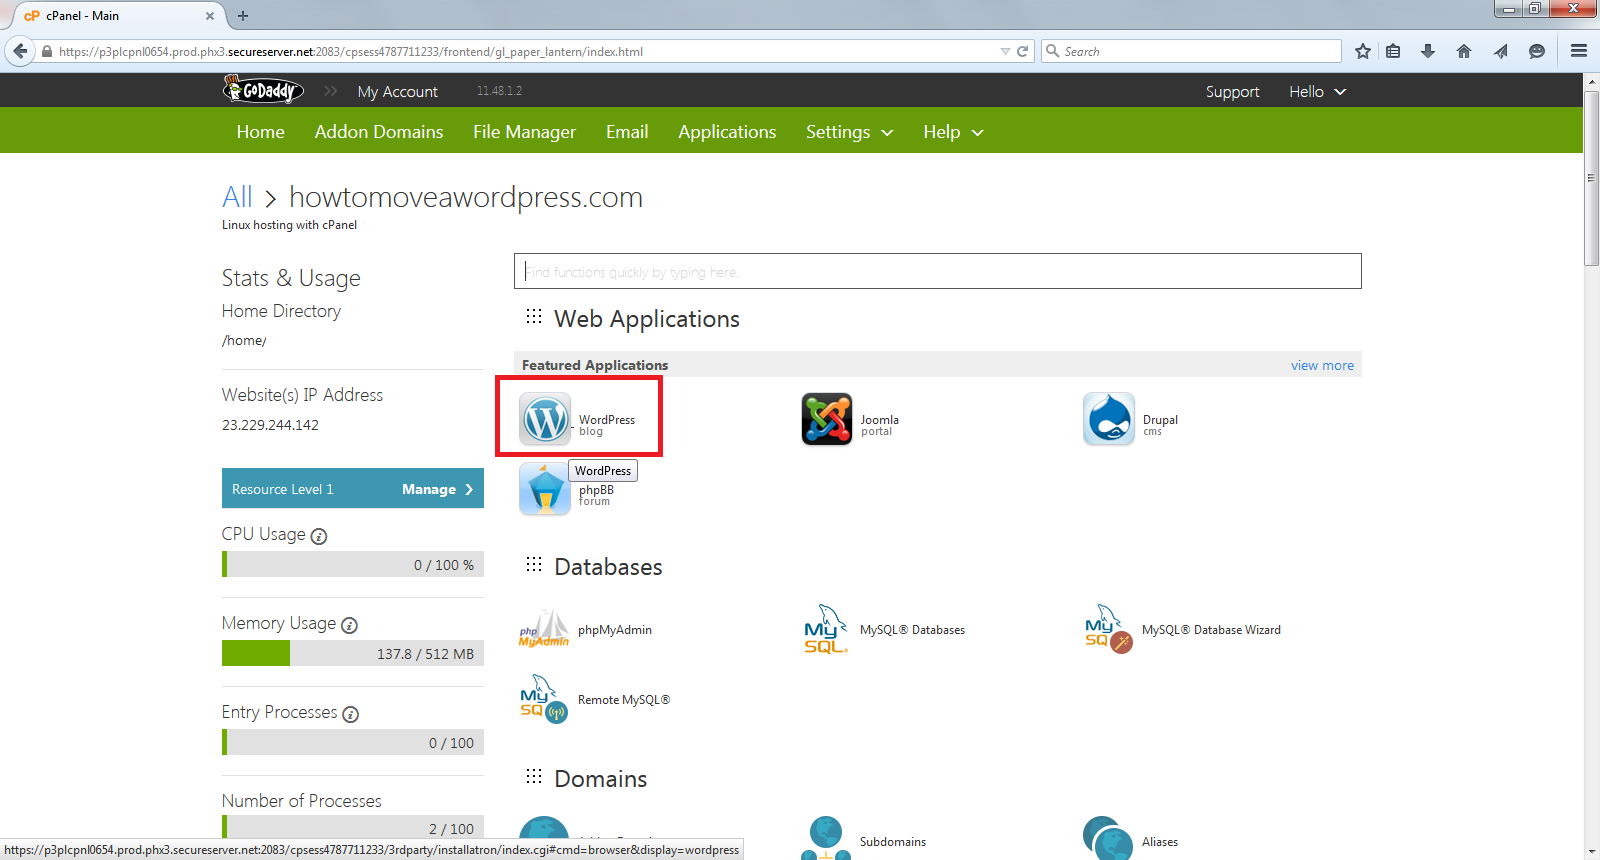
Task: Show CPU Usage info icon
Action: [x=319, y=536]
